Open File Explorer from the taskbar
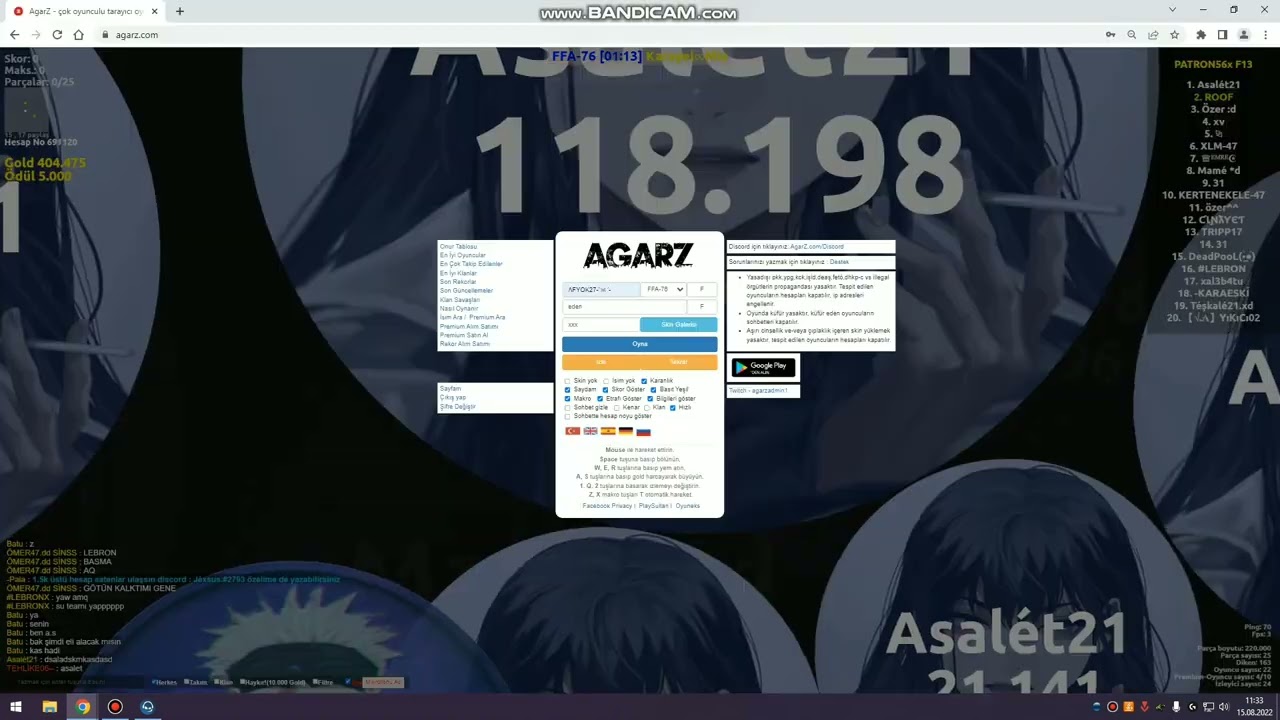Screen dimensions: 1280x720 coord(49,707)
